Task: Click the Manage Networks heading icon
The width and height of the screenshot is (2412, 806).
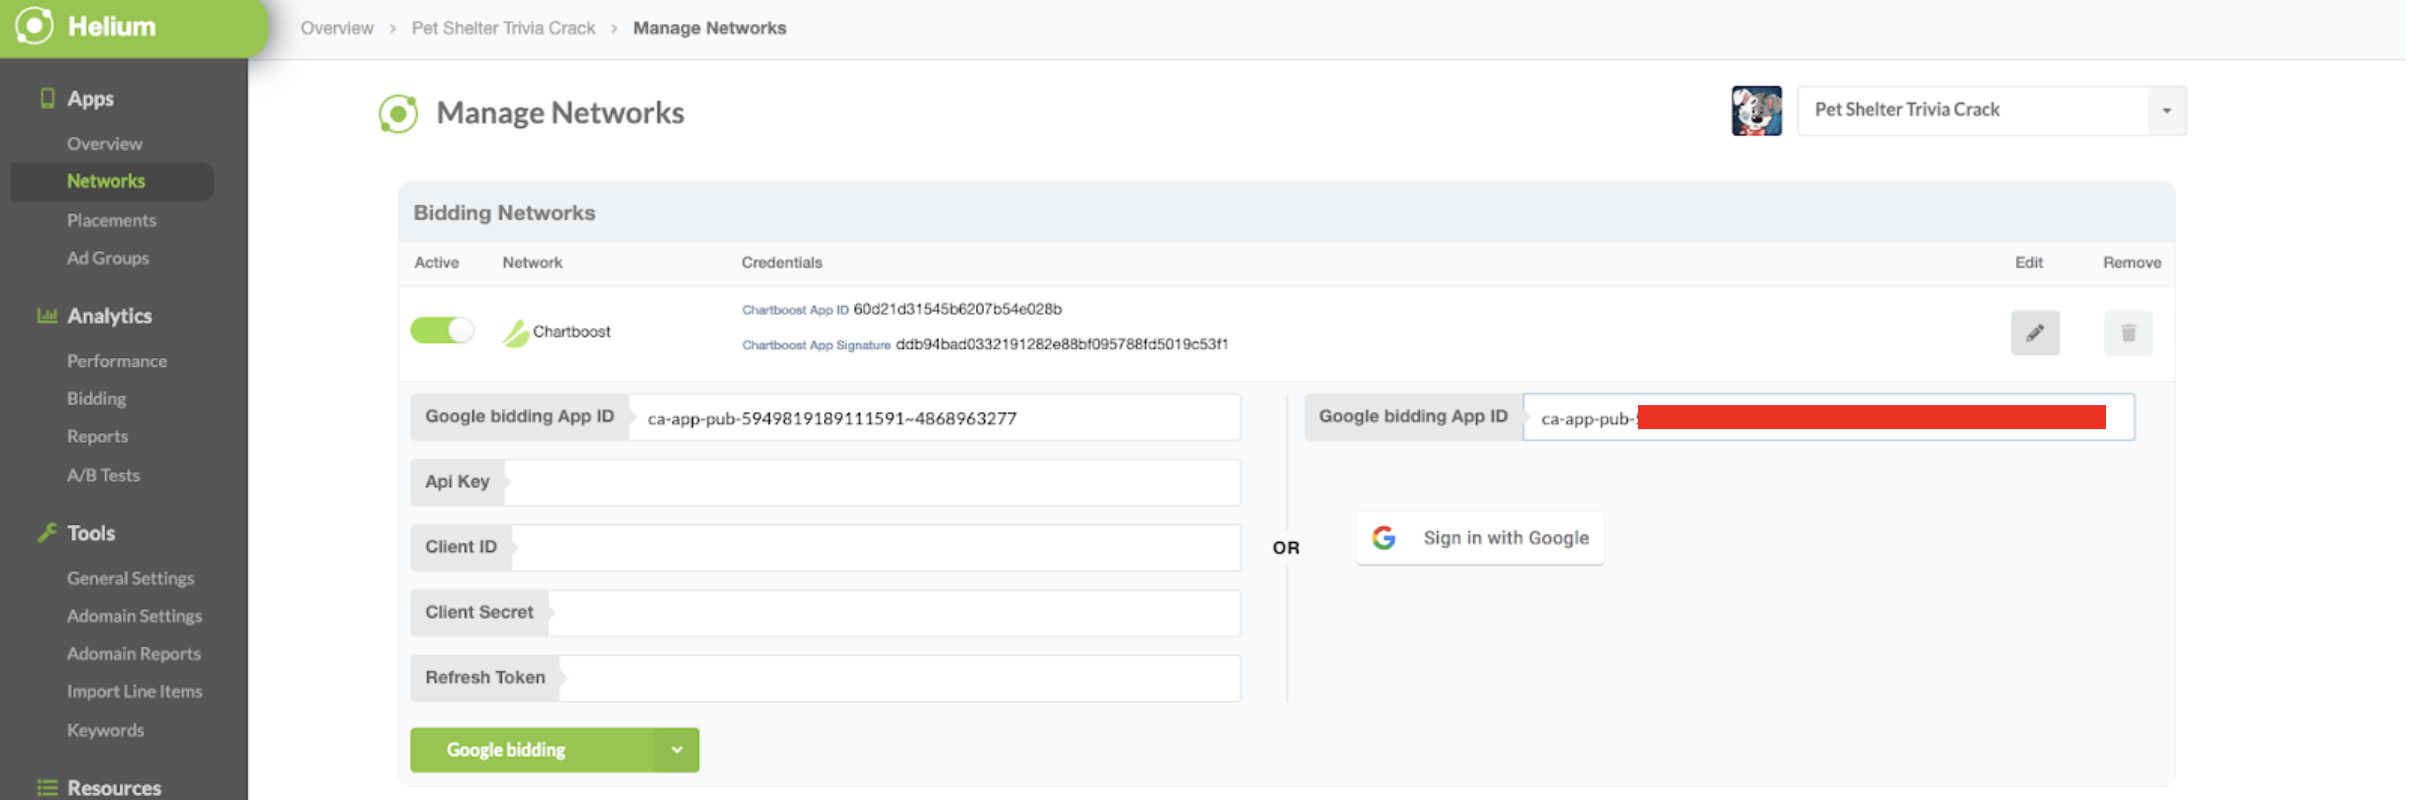Action: tap(398, 114)
